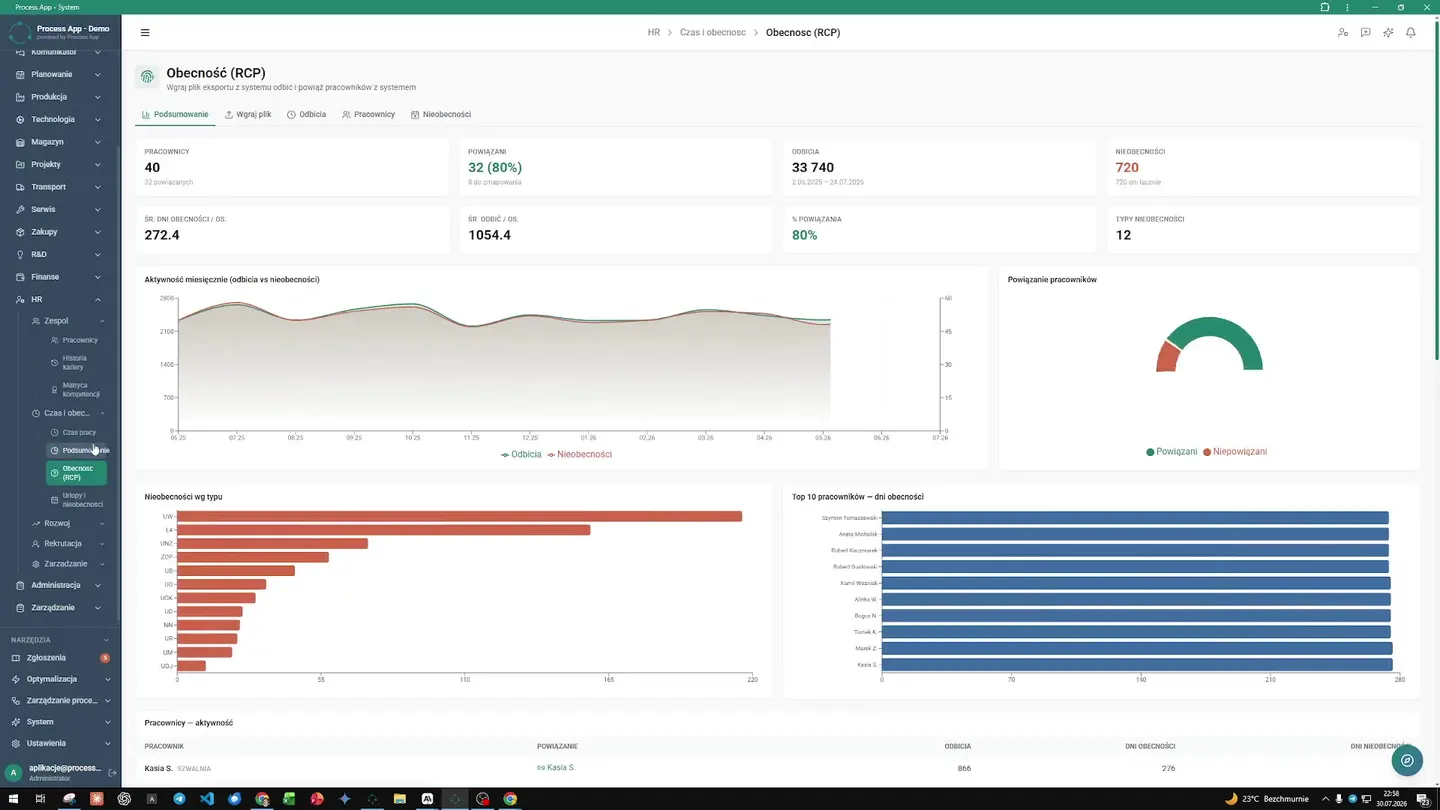Click the AI sparkle icon in header
Viewport: 1440px width, 810px height.
(x=1388, y=33)
